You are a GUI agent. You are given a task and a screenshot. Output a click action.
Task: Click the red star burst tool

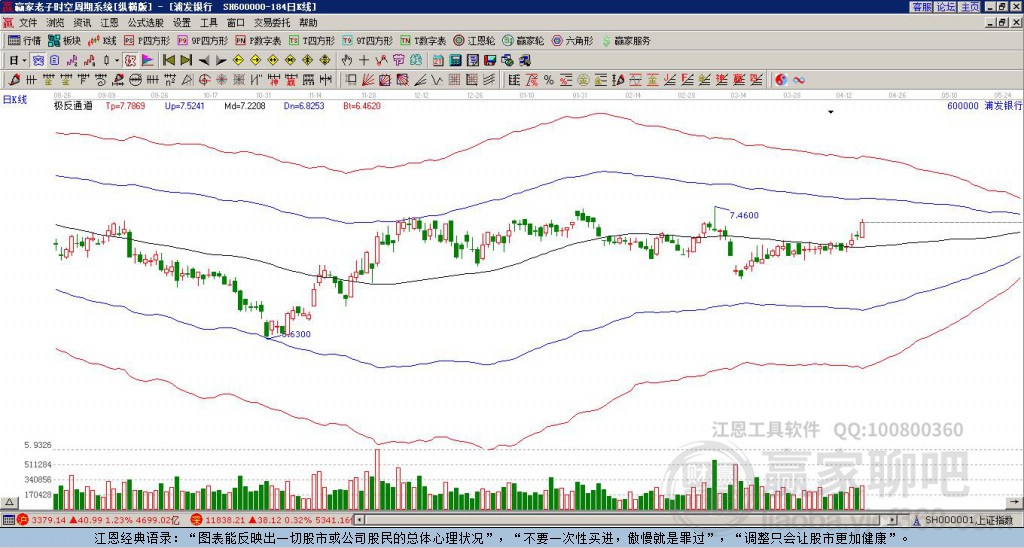(221, 80)
